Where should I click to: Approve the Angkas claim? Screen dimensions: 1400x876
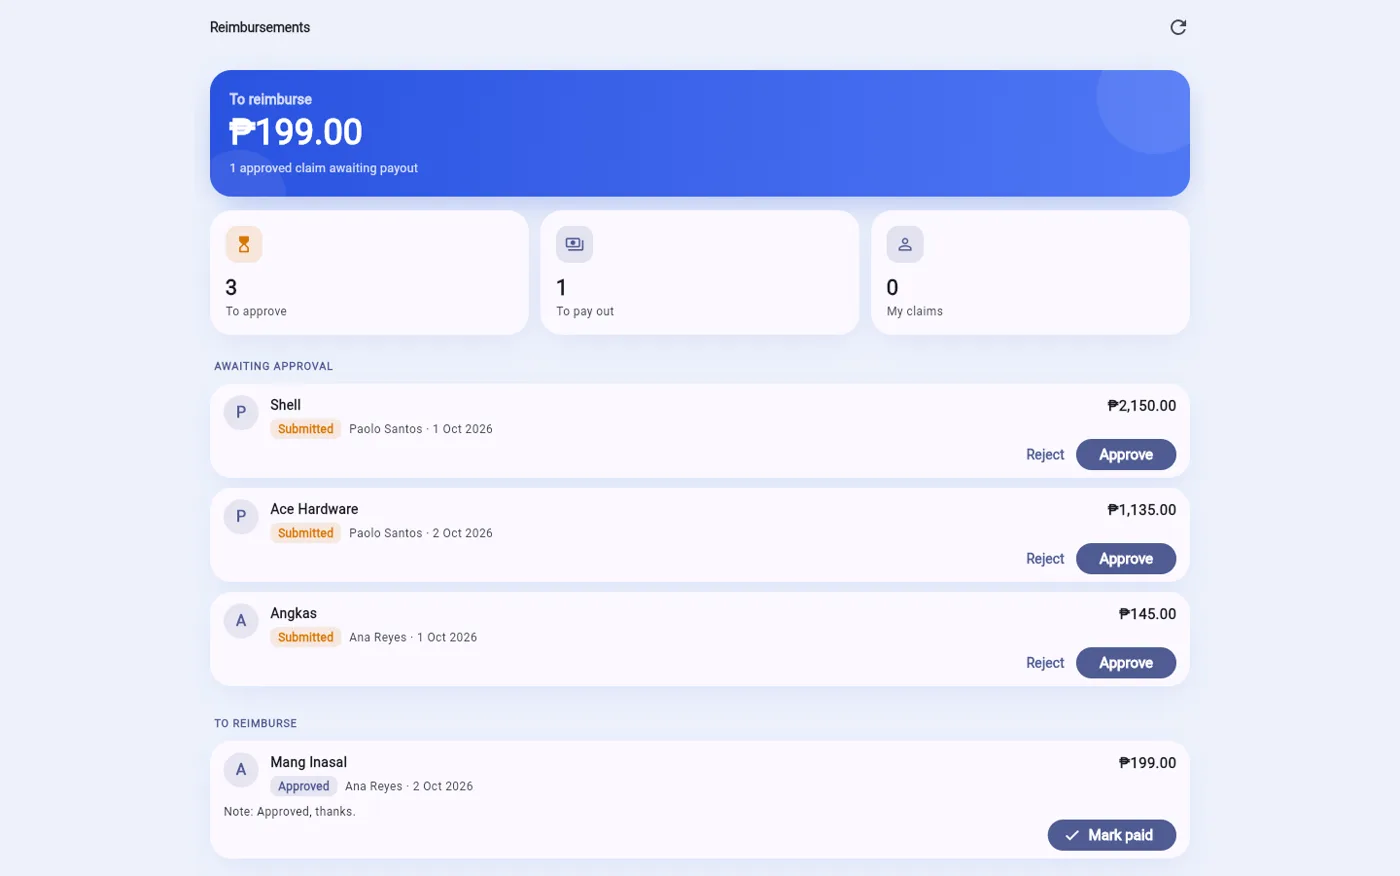click(x=1126, y=662)
